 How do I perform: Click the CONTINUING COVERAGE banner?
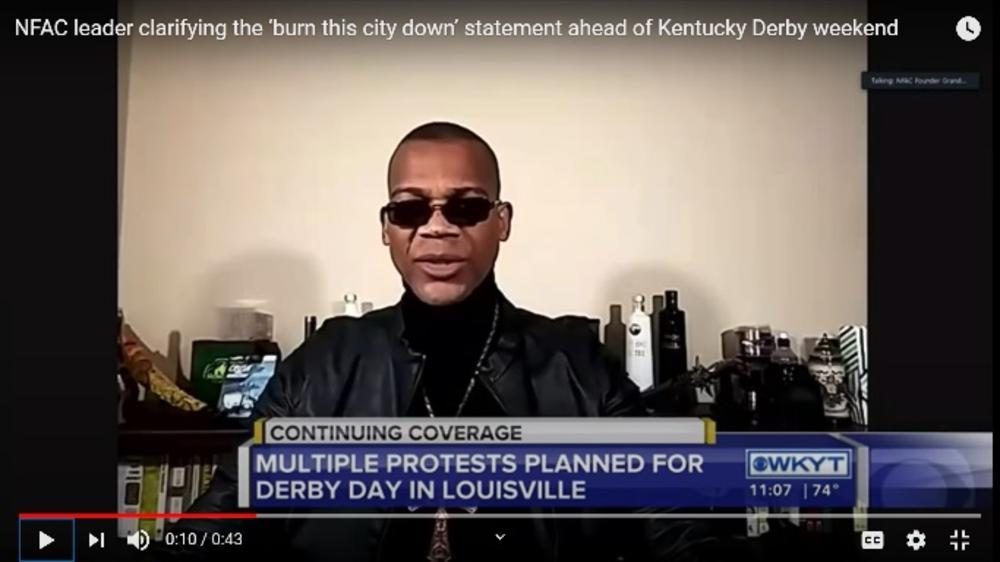pyautogui.click(x=485, y=433)
